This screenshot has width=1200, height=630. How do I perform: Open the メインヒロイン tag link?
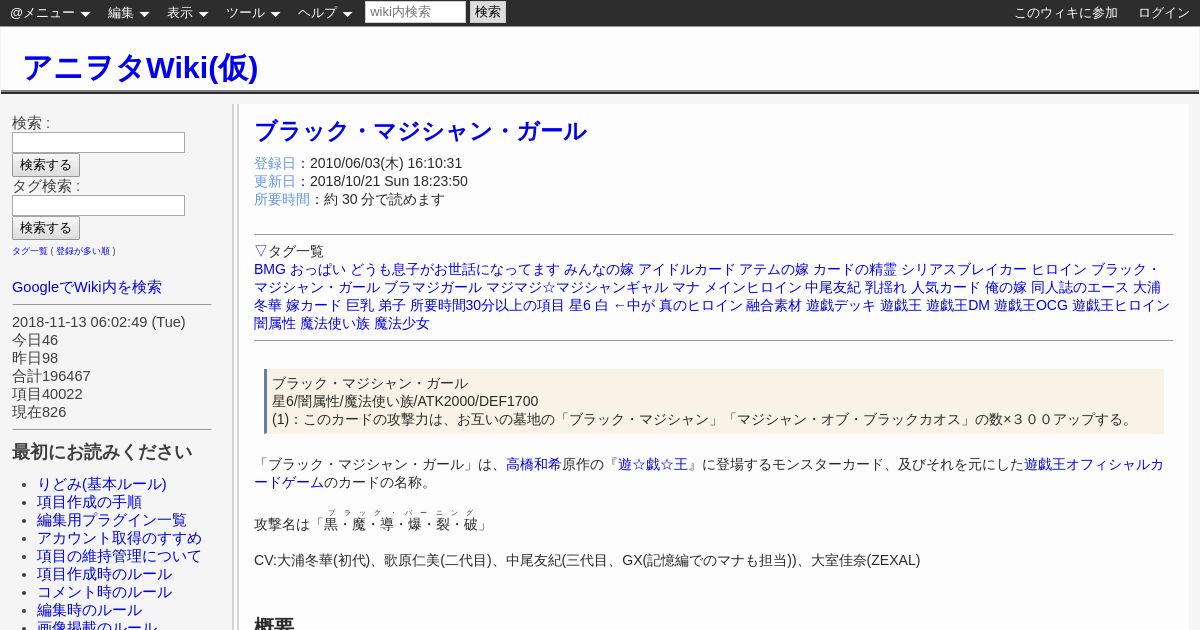pyautogui.click(x=753, y=287)
